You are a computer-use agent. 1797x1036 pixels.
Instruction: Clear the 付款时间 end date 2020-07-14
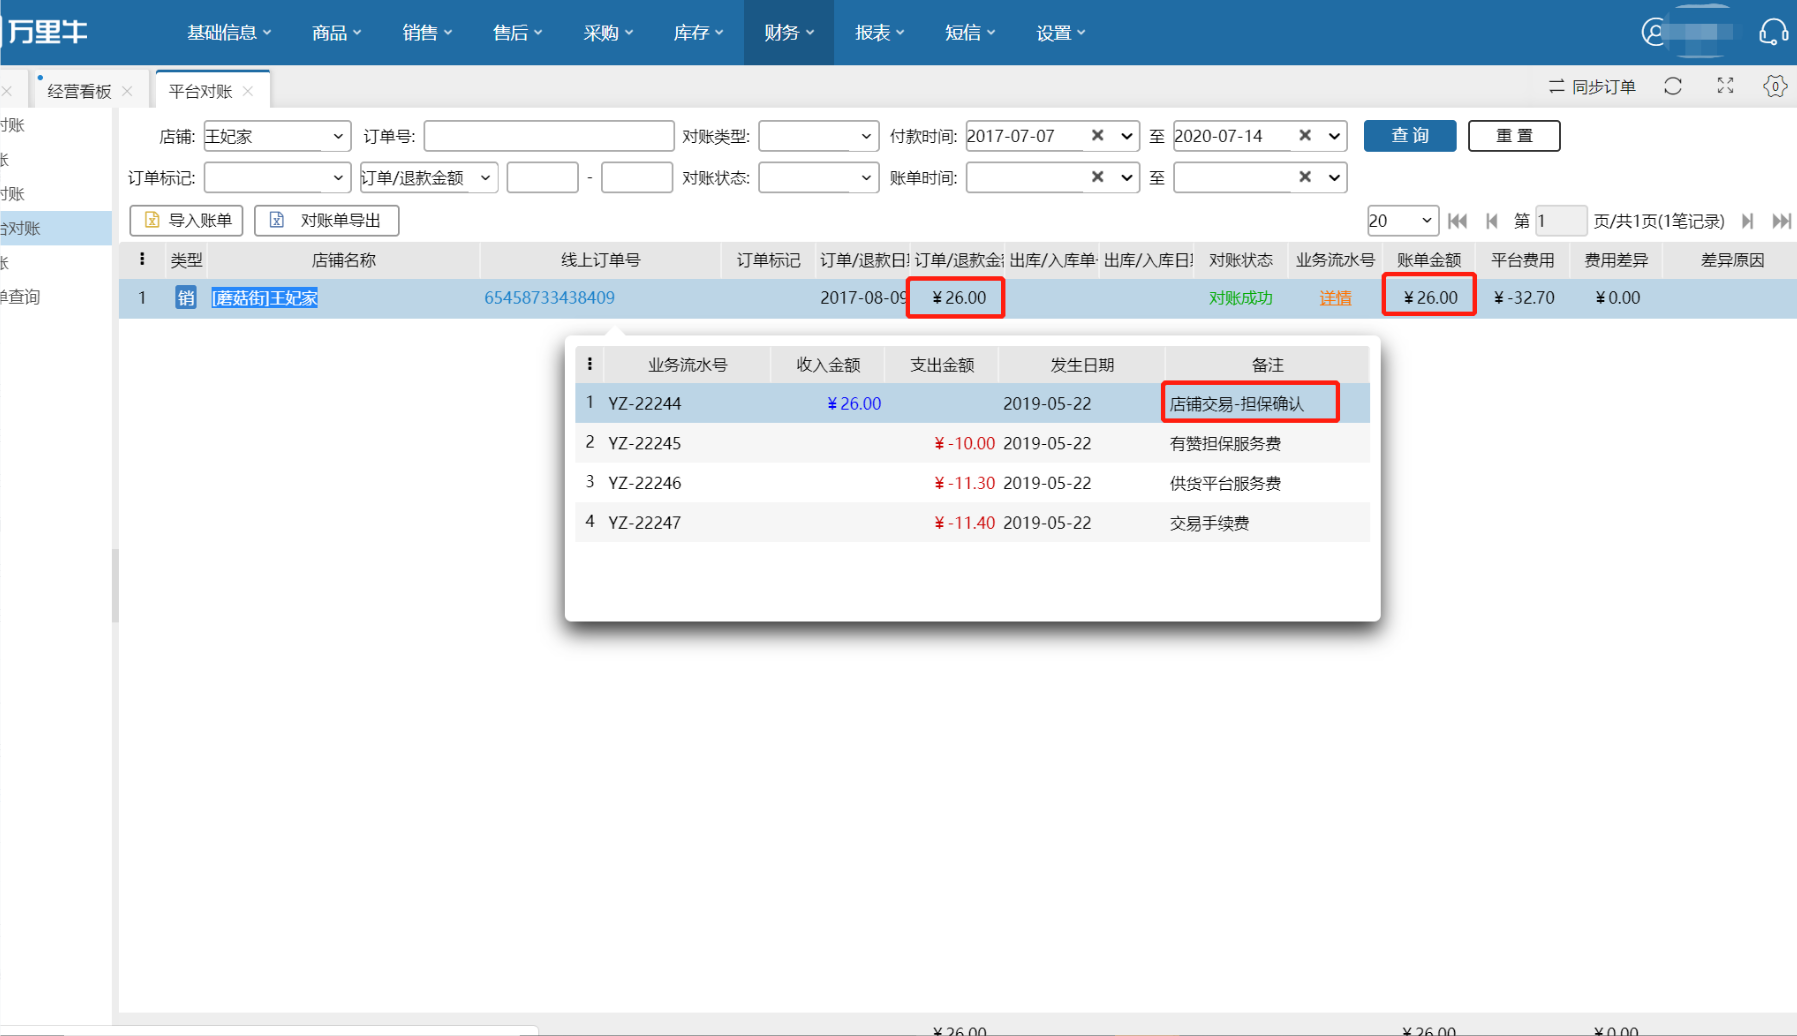tap(1305, 136)
